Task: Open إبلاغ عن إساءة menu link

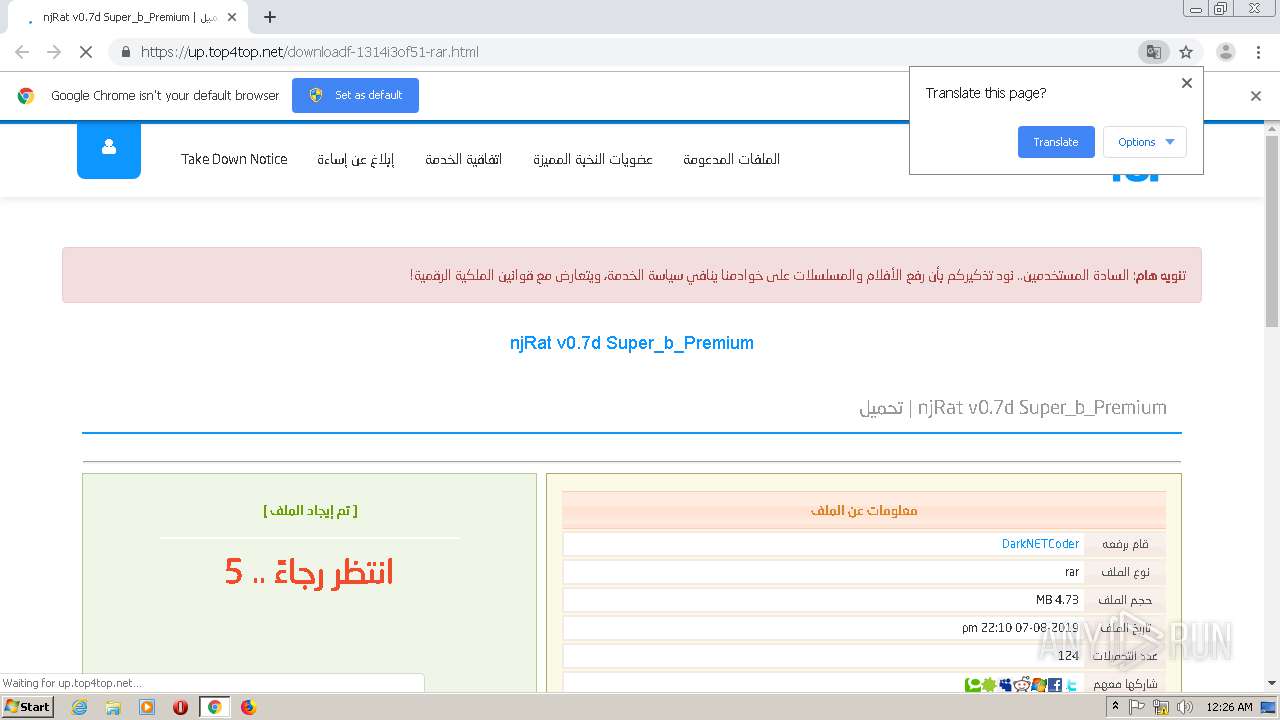Action: (356, 159)
